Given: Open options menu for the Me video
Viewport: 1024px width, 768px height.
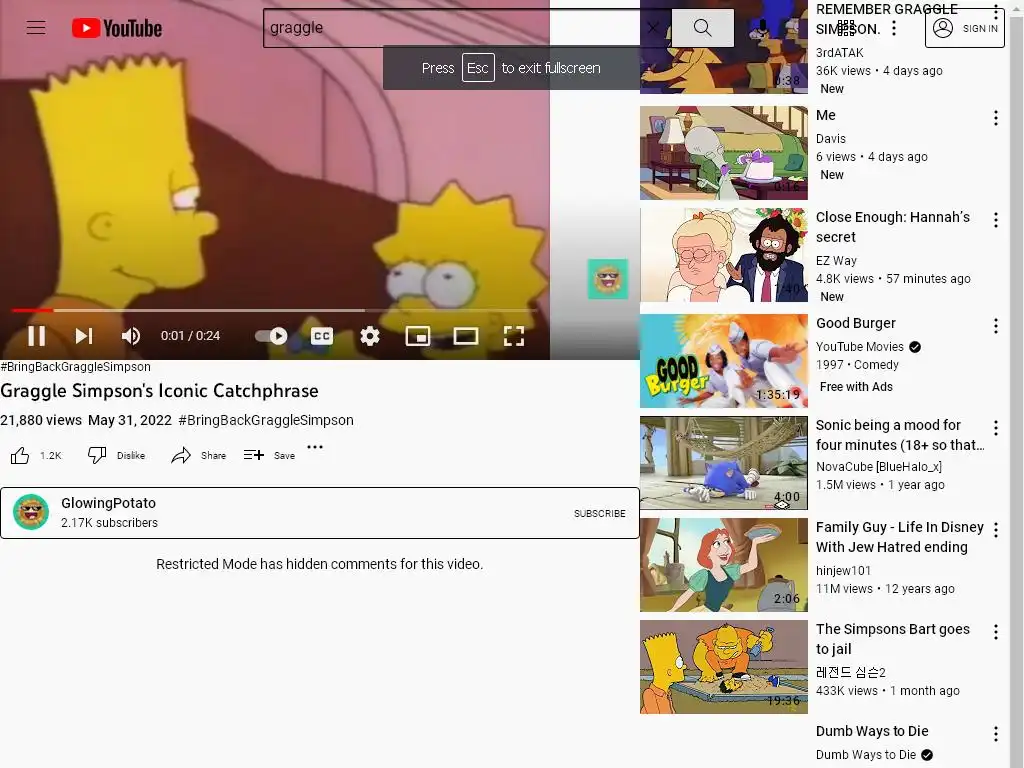Looking at the screenshot, I should click(996, 118).
